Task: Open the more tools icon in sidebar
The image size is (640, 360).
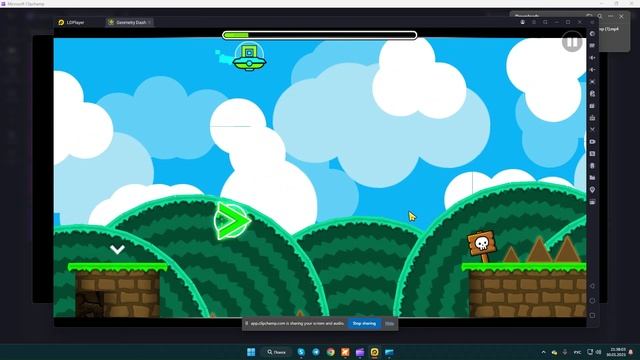Action: [592, 202]
